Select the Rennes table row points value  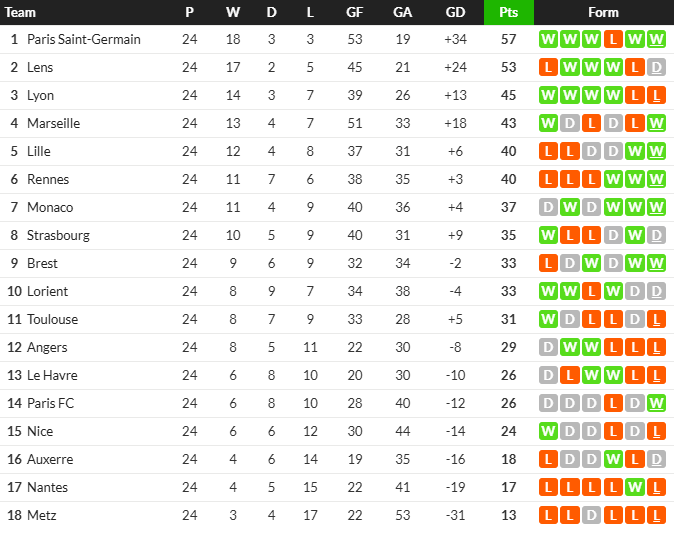[509, 180]
